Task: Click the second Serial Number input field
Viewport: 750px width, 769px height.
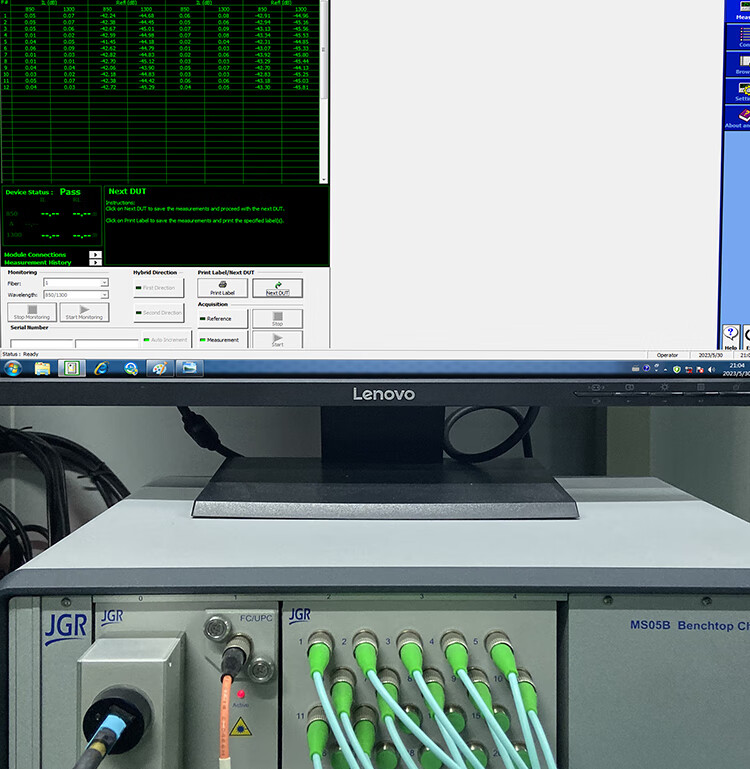Action: coord(107,344)
